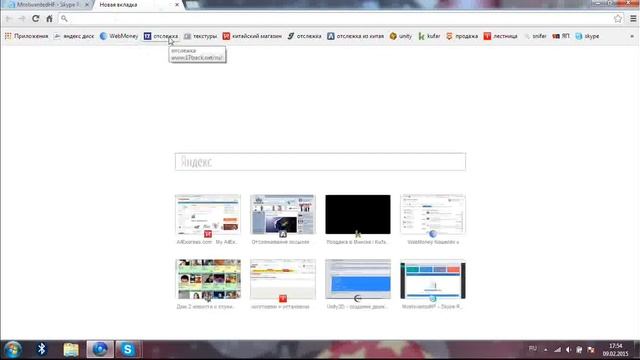640x360 pixels.
Task: Open the unity bookmark
Action: coord(401,36)
